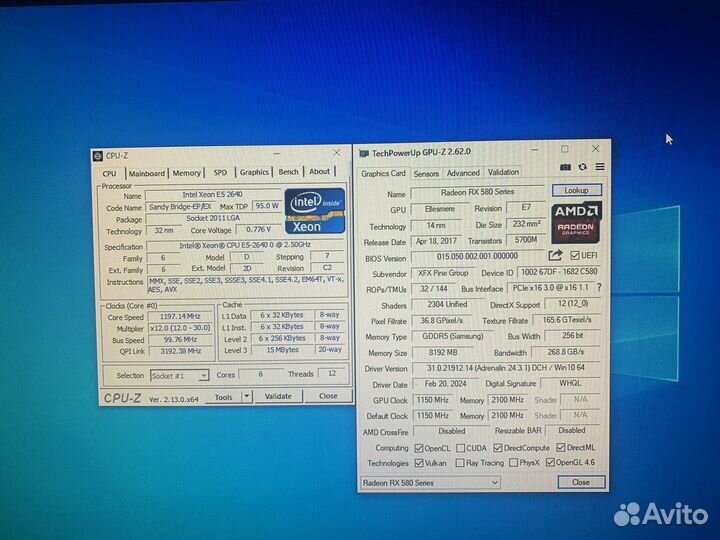Toggle the PhysX checkbox
The width and height of the screenshot is (720, 540).
(x=513, y=462)
